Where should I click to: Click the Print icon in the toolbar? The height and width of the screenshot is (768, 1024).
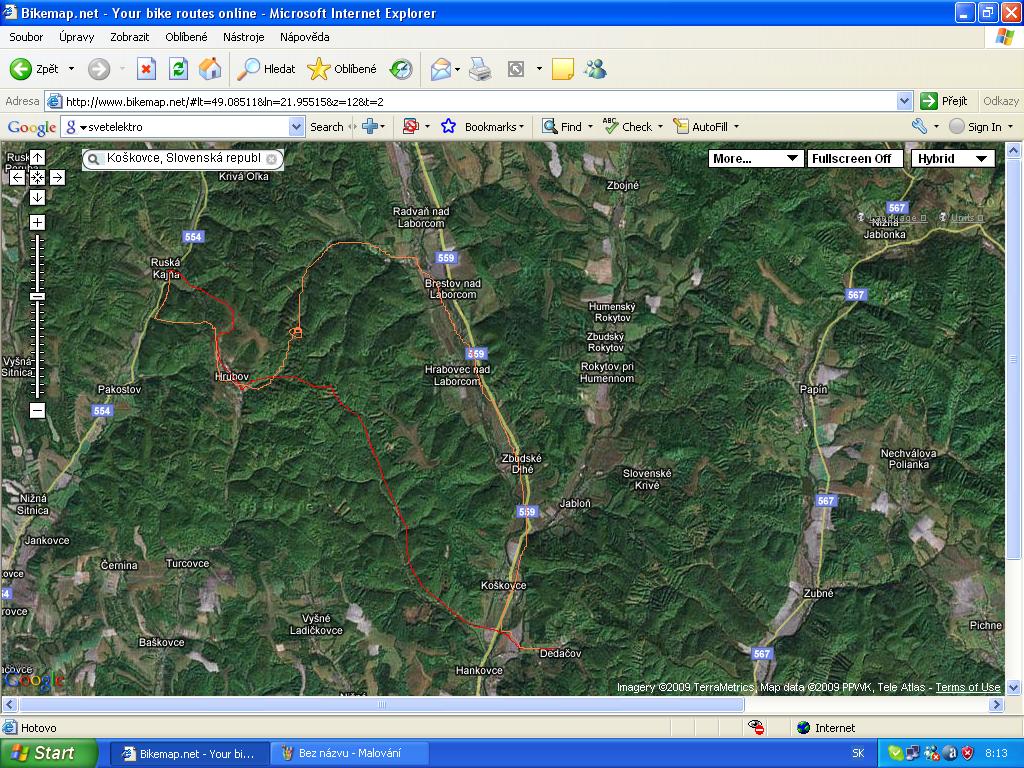[x=480, y=69]
